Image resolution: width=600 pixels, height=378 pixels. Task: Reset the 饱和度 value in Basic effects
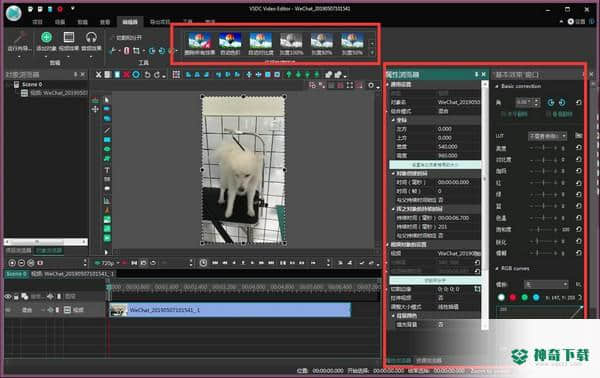(579, 229)
